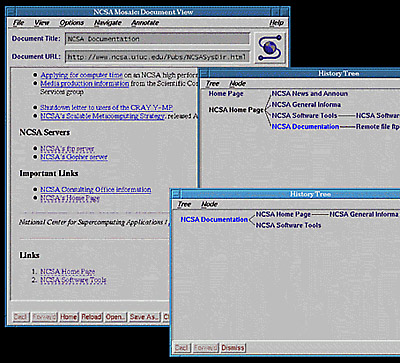Open Node menu in upper History Tree
This screenshot has width=400, height=363.
coord(238,83)
